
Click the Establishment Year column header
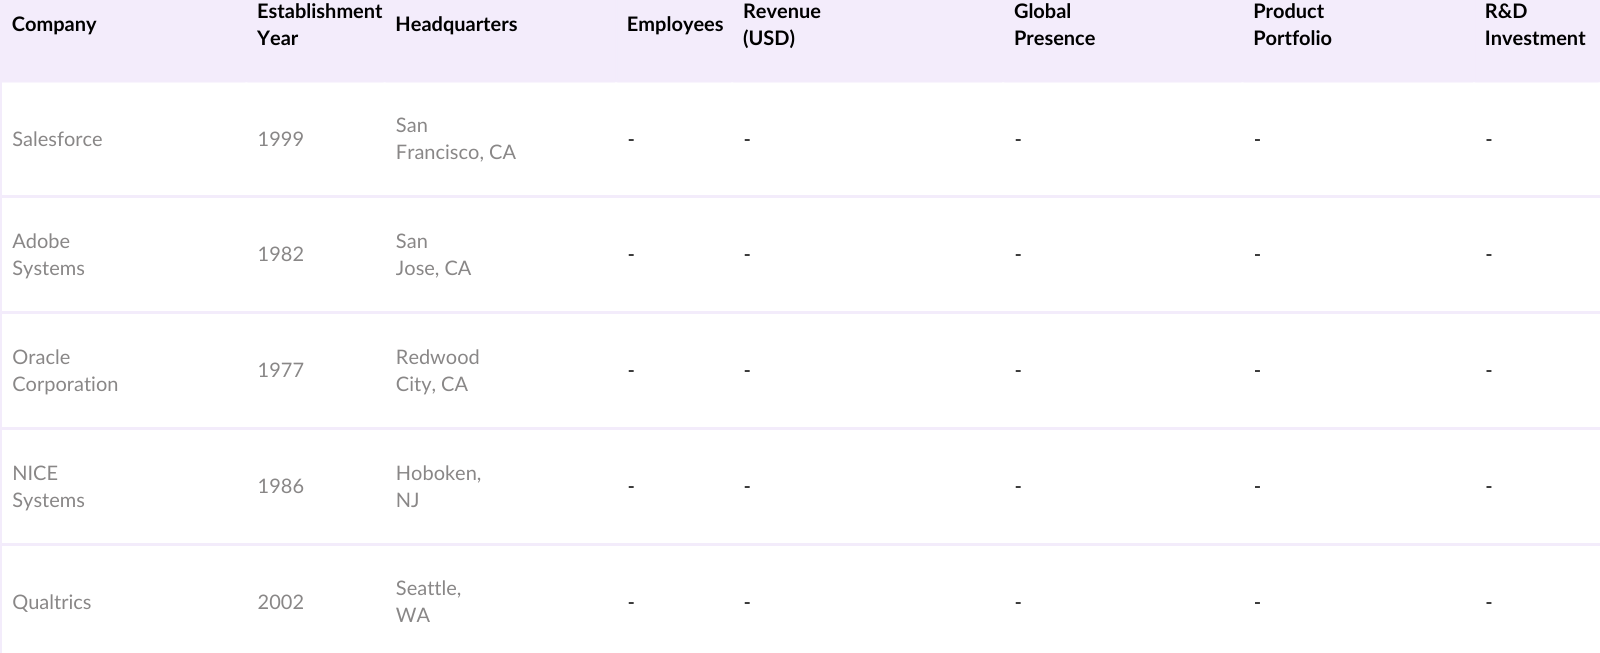tap(318, 25)
